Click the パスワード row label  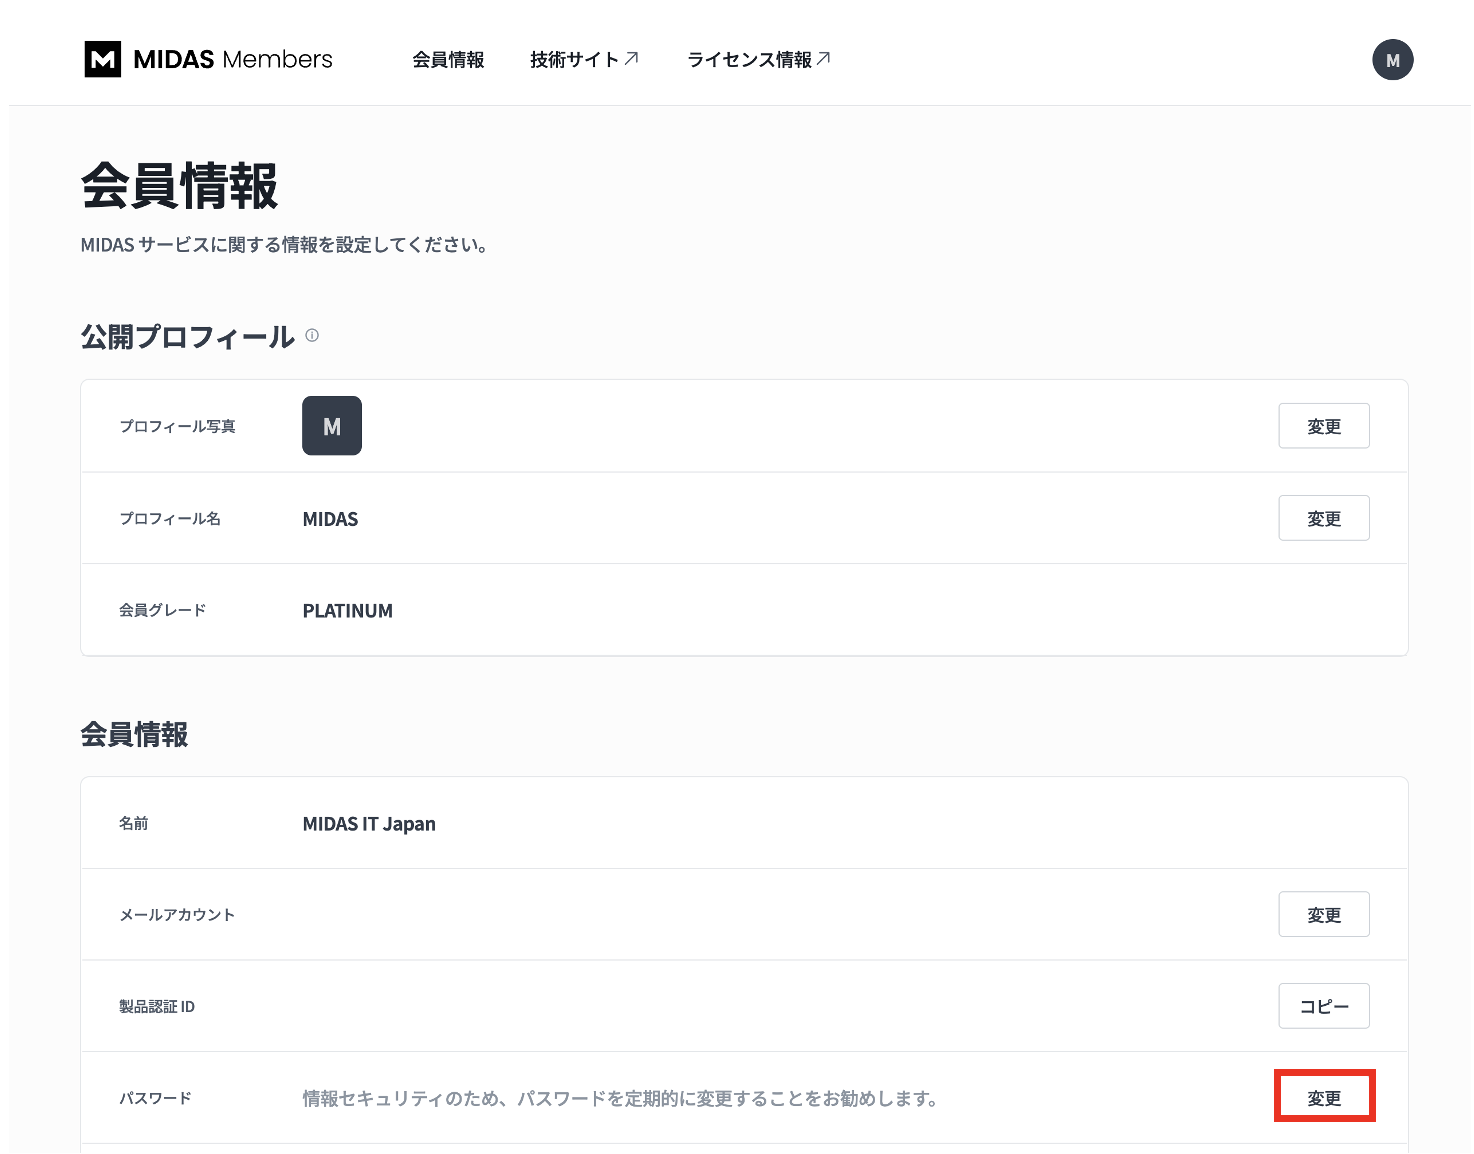[155, 1098]
